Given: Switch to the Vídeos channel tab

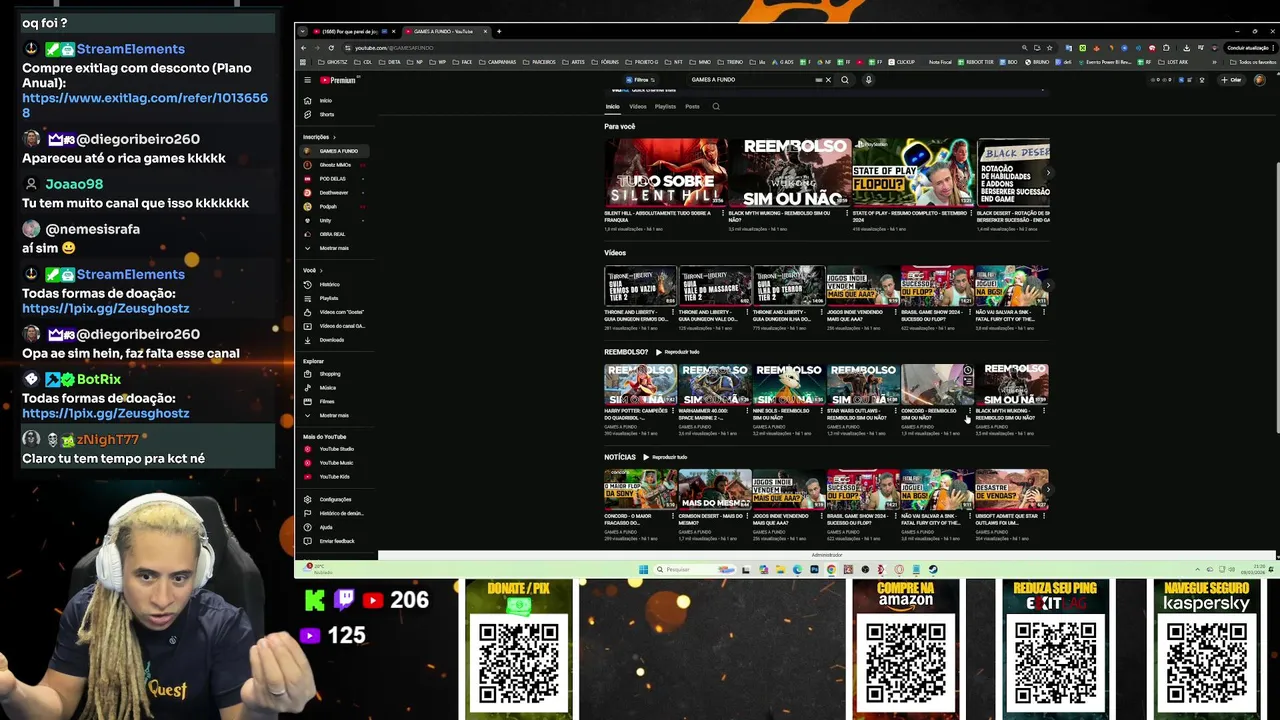Looking at the screenshot, I should [x=637, y=106].
